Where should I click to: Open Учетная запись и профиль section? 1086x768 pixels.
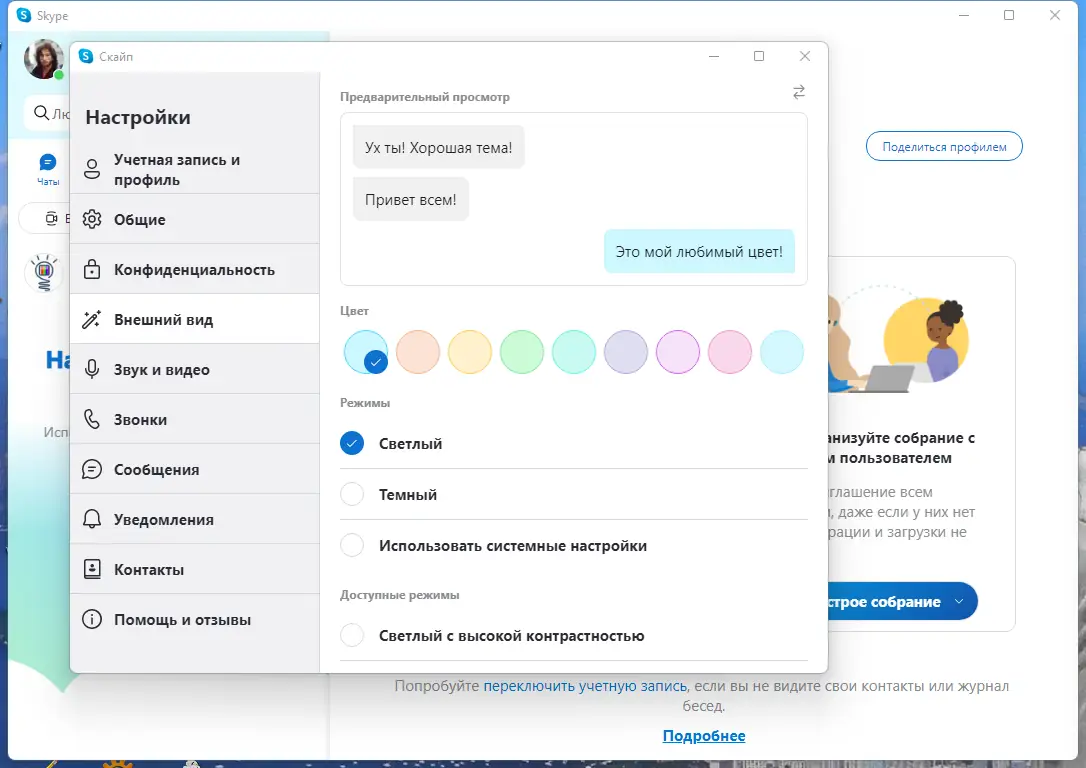[x=195, y=170]
